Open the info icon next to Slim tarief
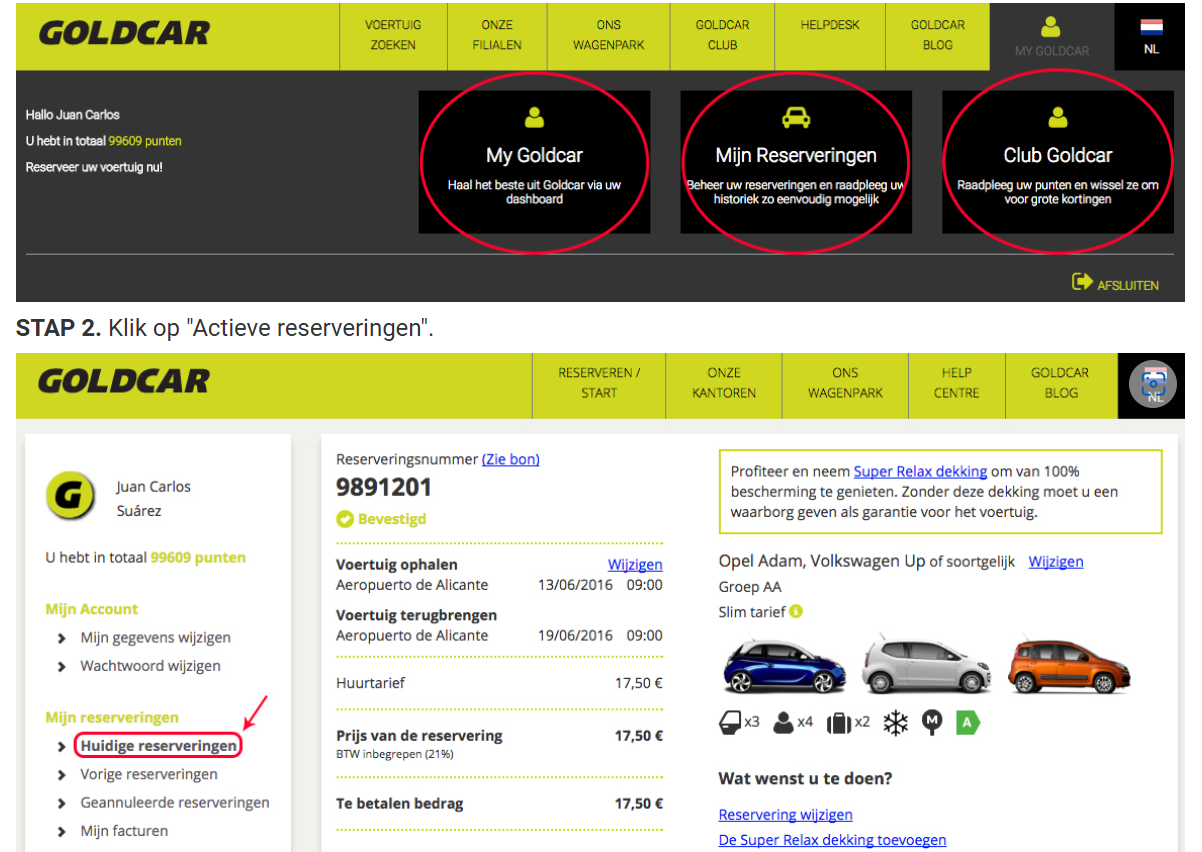Viewport: 1202px width, 852px height. [x=796, y=611]
